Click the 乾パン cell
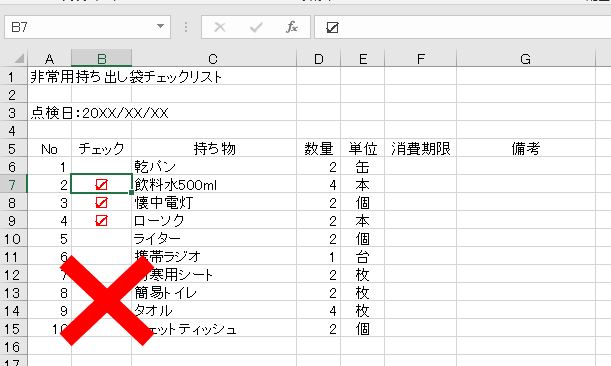 (x=214, y=167)
